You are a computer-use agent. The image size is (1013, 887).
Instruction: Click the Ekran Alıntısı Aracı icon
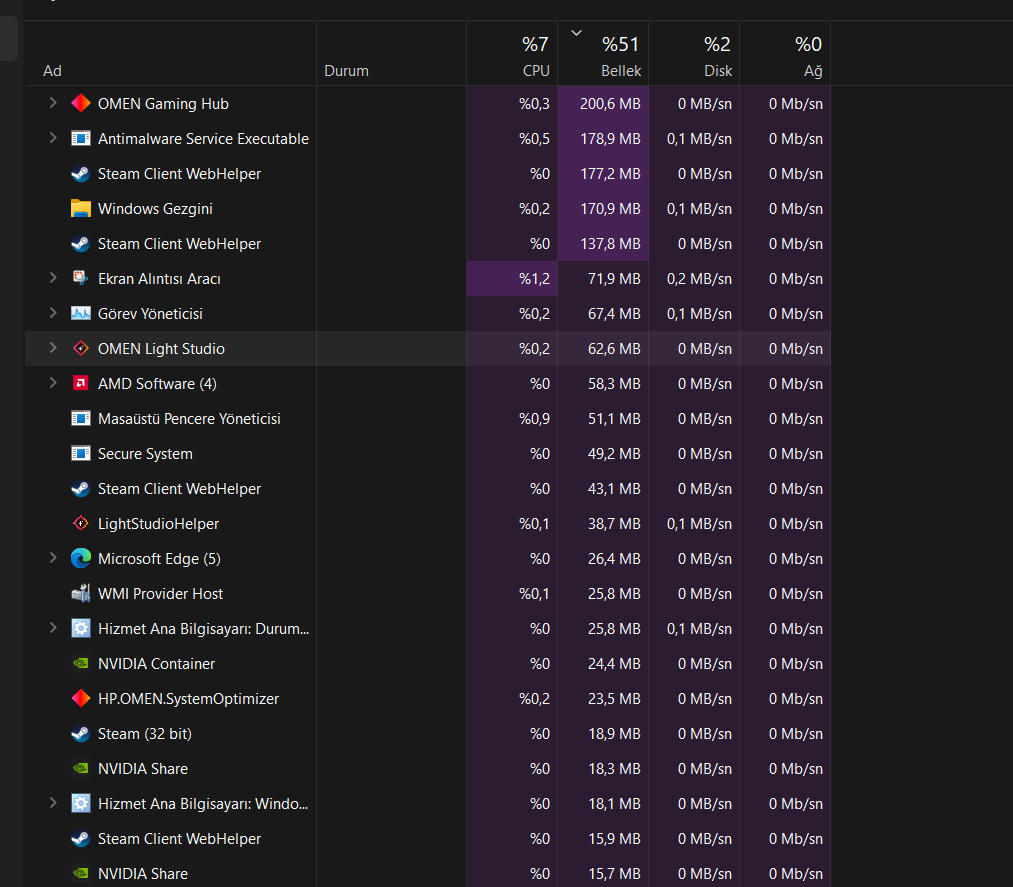[x=81, y=278]
